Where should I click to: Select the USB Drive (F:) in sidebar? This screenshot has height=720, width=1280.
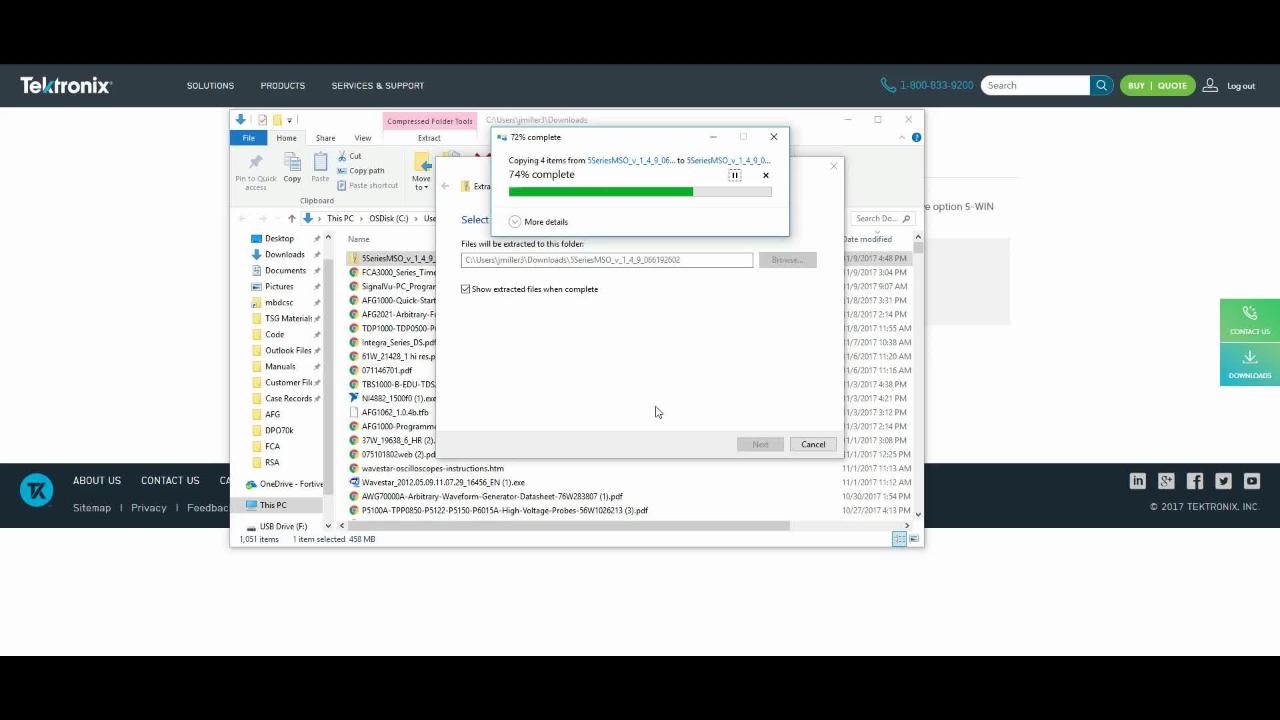click(283, 526)
